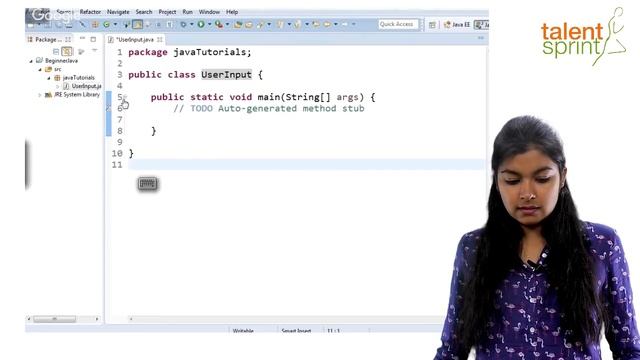Open the Window menu

tap(209, 12)
